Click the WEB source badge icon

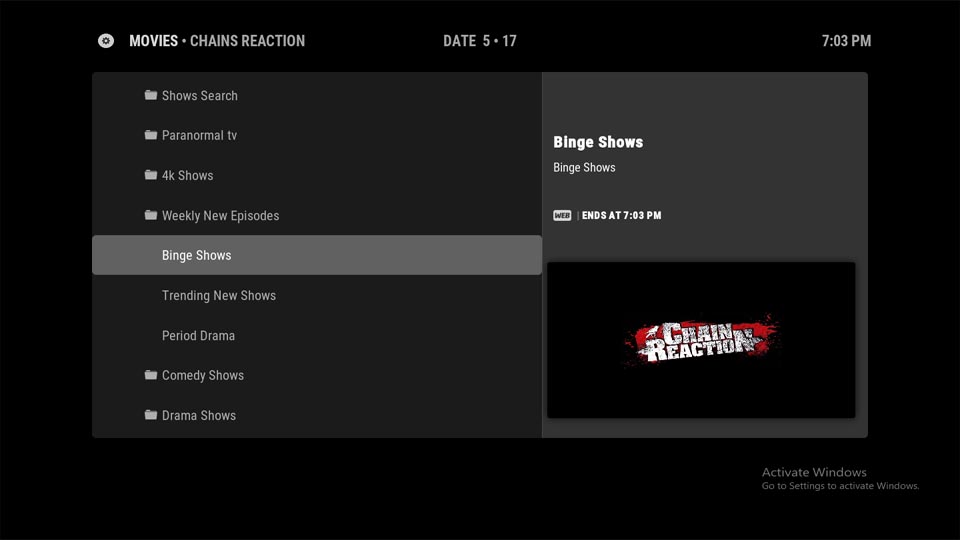click(562, 216)
